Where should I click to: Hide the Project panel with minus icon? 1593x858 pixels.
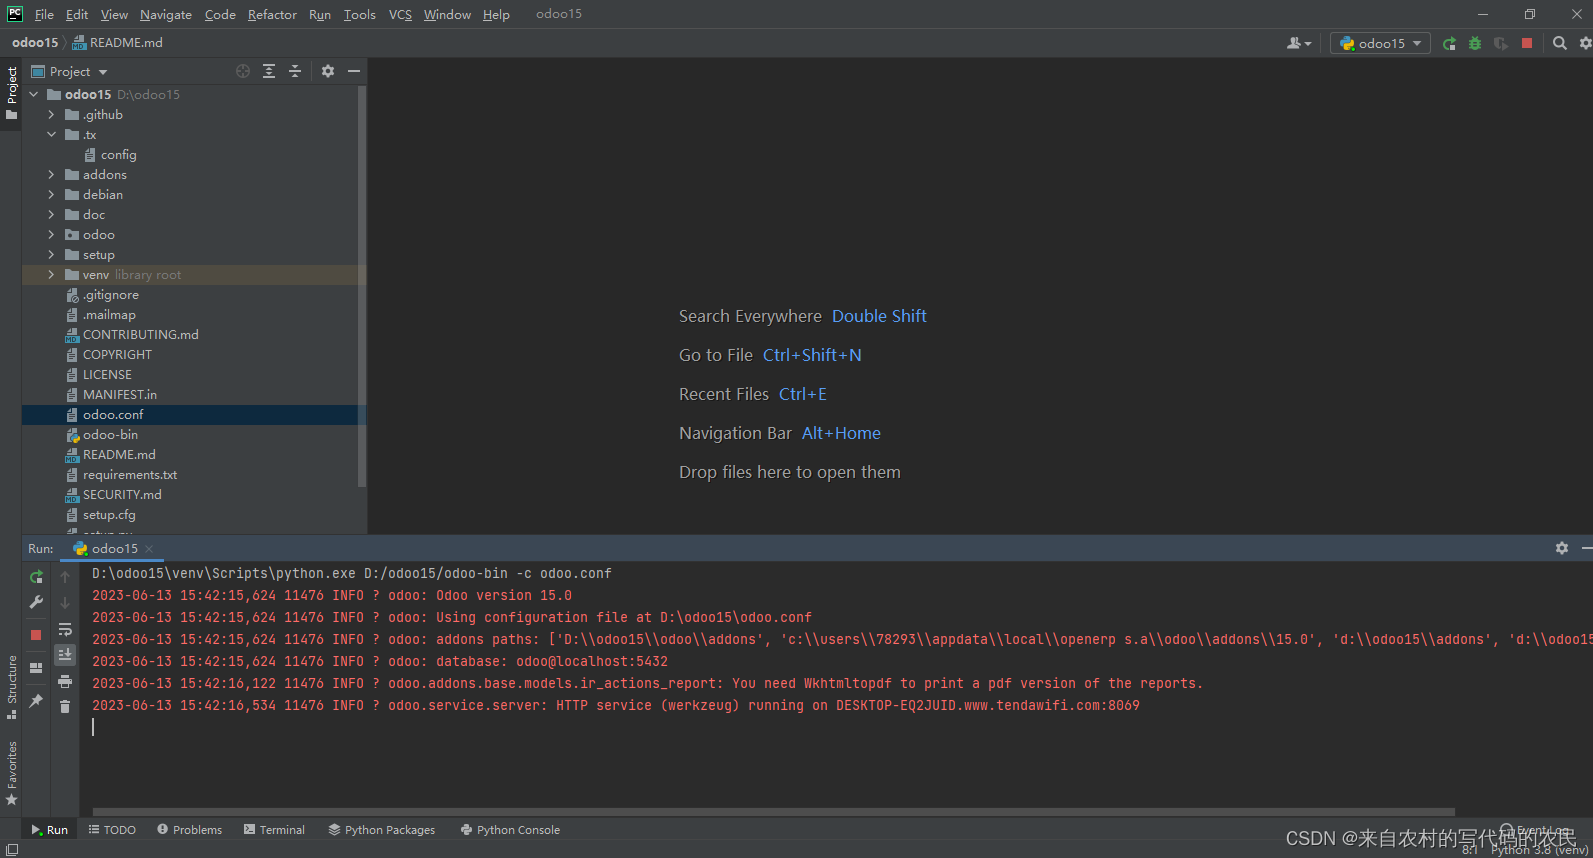[x=354, y=71]
